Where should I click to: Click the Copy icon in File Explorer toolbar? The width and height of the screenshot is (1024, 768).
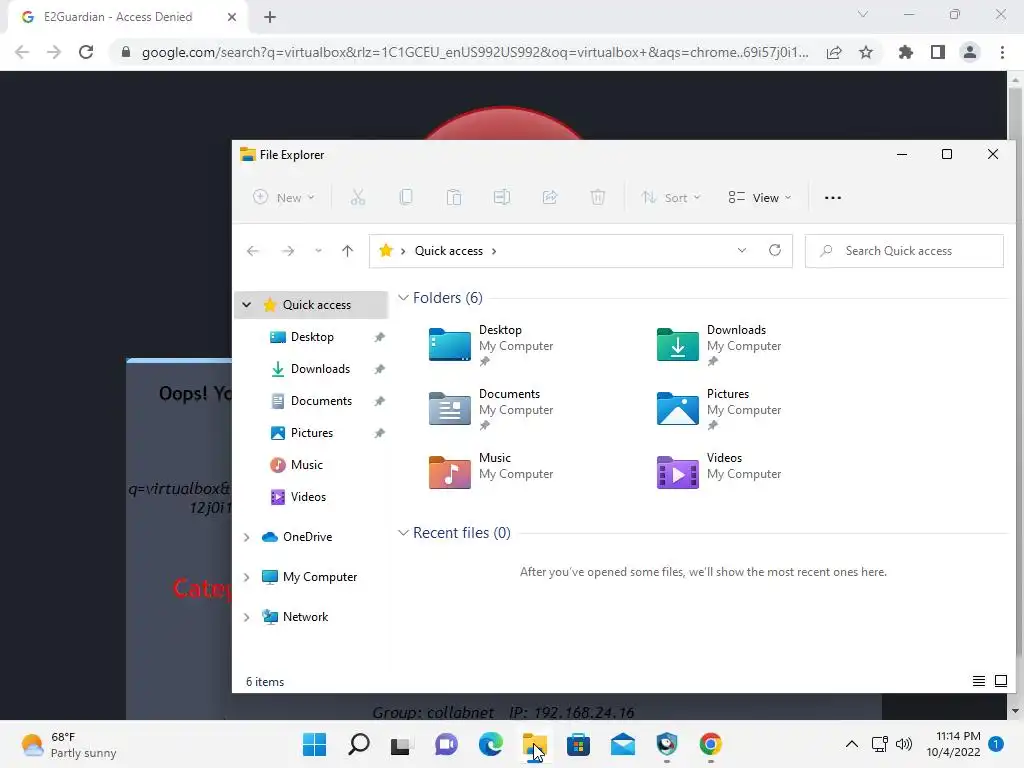coord(406,197)
